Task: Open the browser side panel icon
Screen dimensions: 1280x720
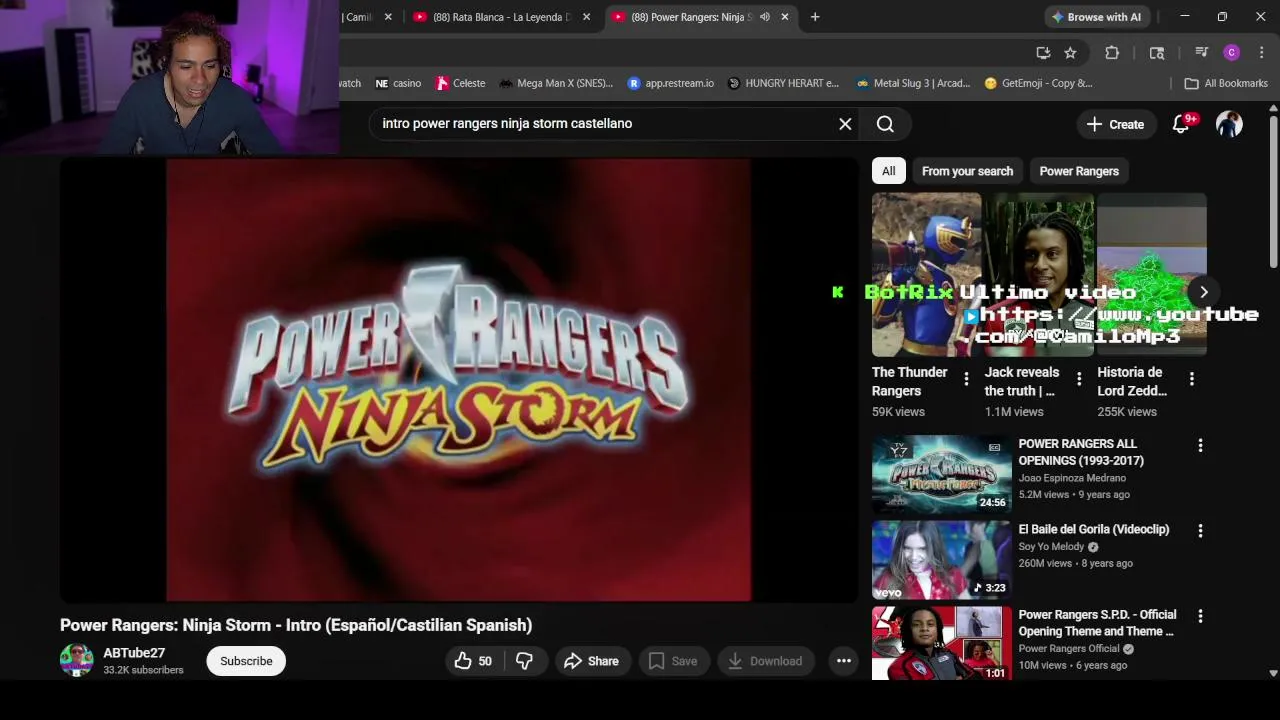Action: point(1157,53)
